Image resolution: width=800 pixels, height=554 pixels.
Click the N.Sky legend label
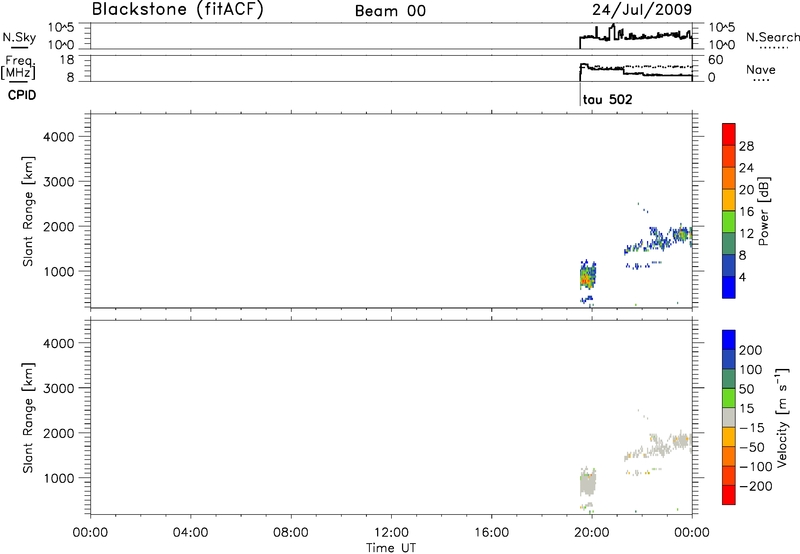[19, 38]
